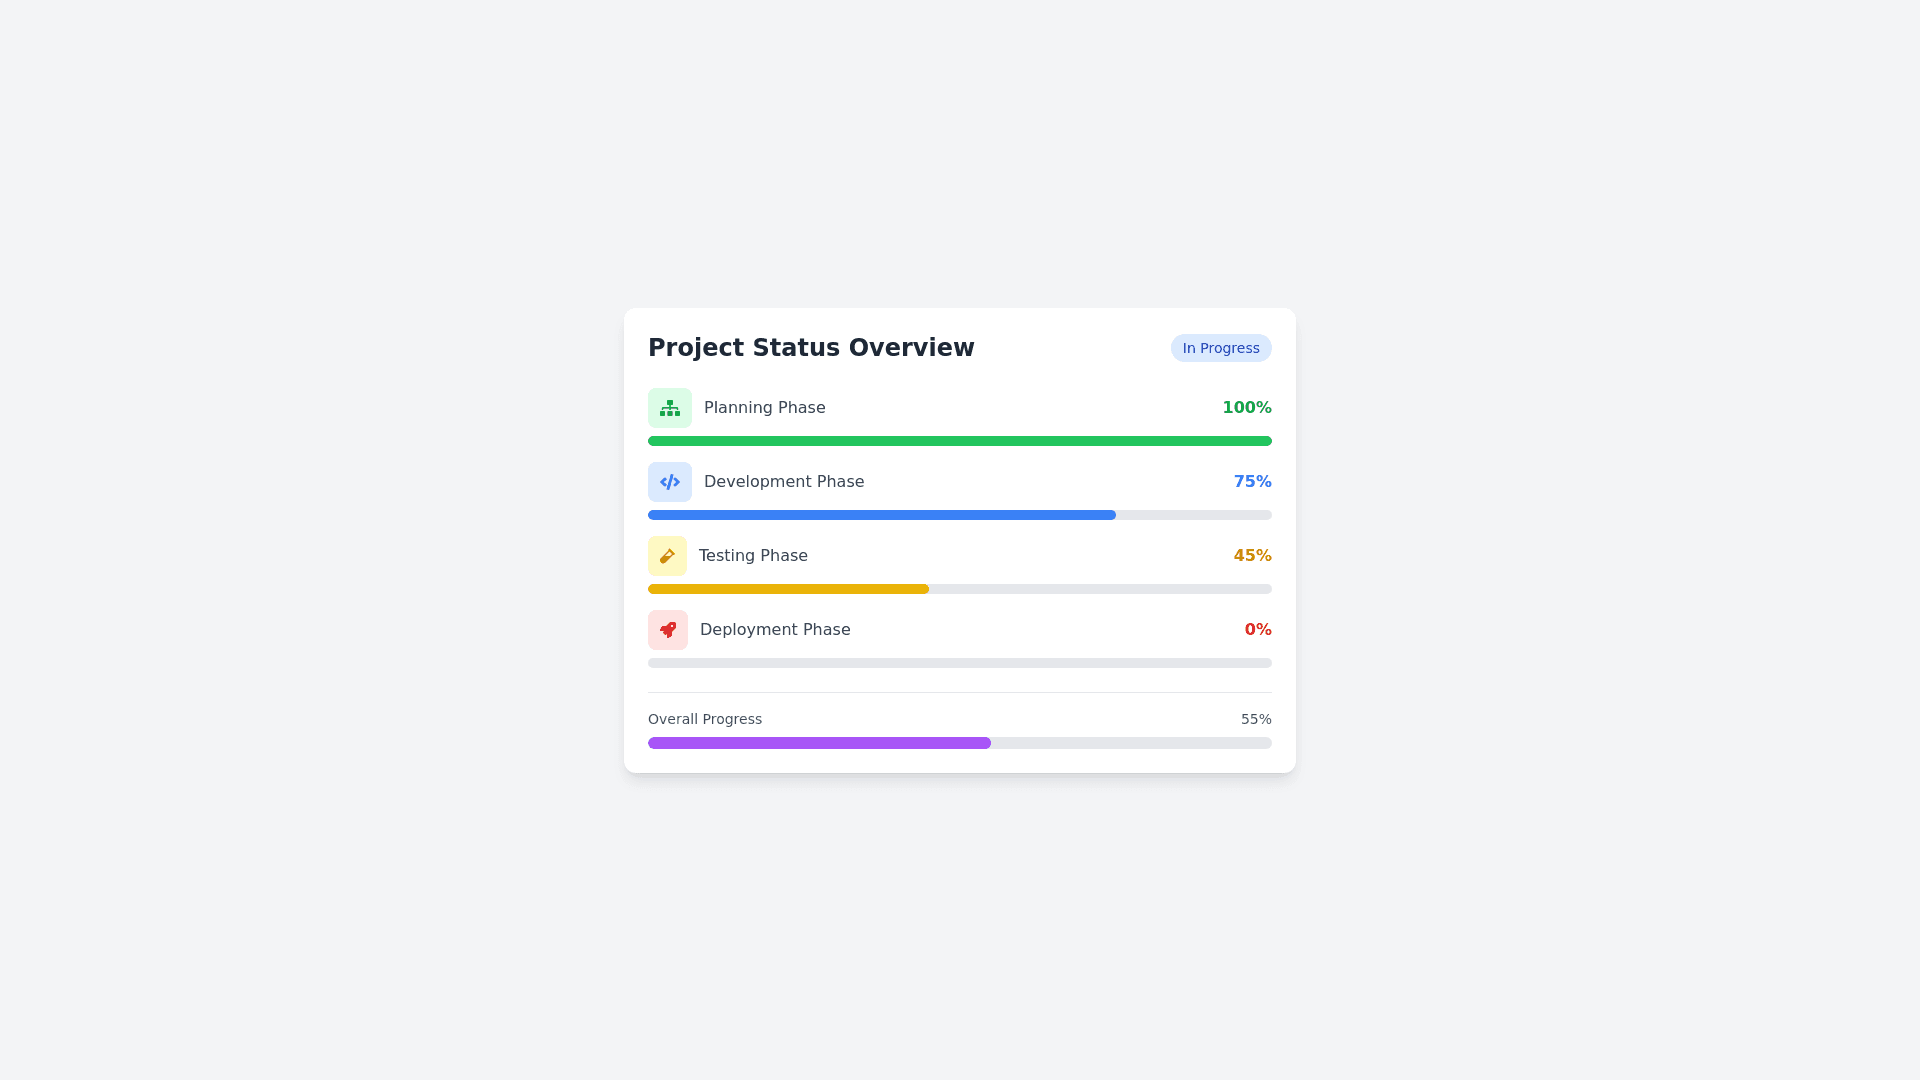Select the Testing Phase label
The height and width of the screenshot is (1080, 1920).
point(753,556)
